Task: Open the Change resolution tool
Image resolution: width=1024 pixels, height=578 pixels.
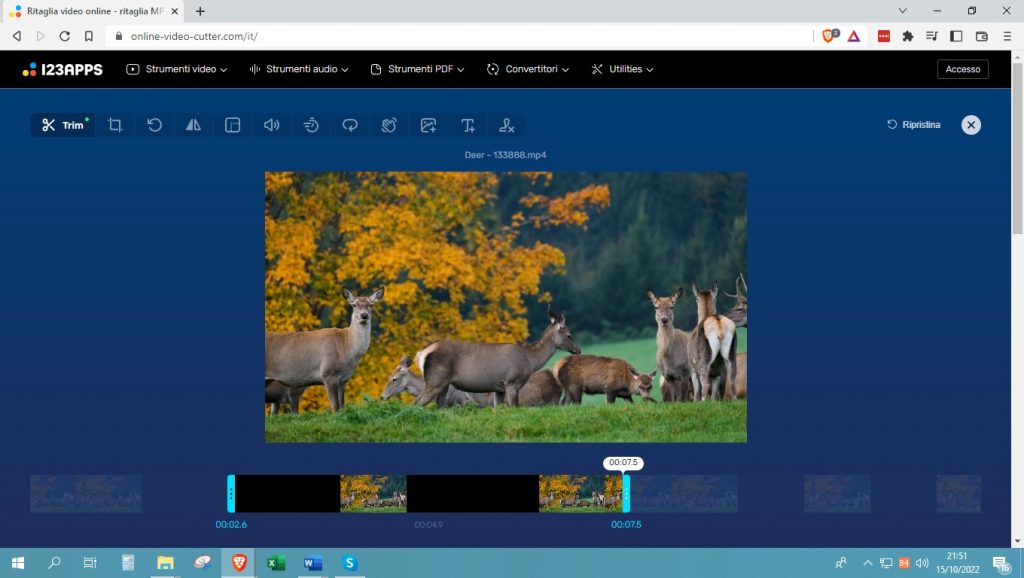Action: [232, 125]
